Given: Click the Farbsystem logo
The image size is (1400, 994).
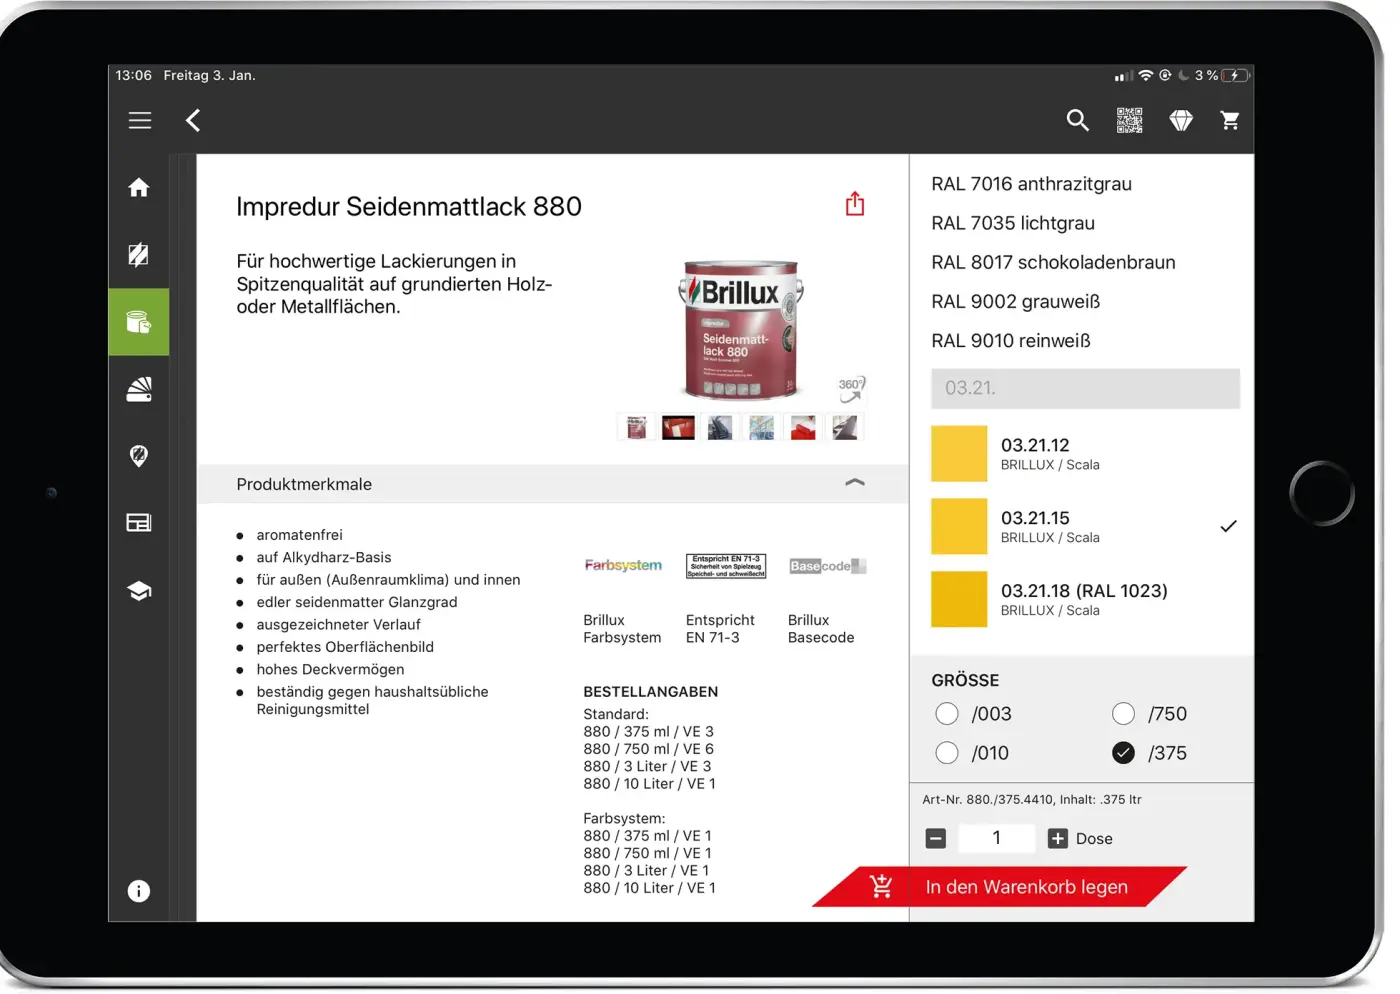Looking at the screenshot, I should tap(623, 565).
